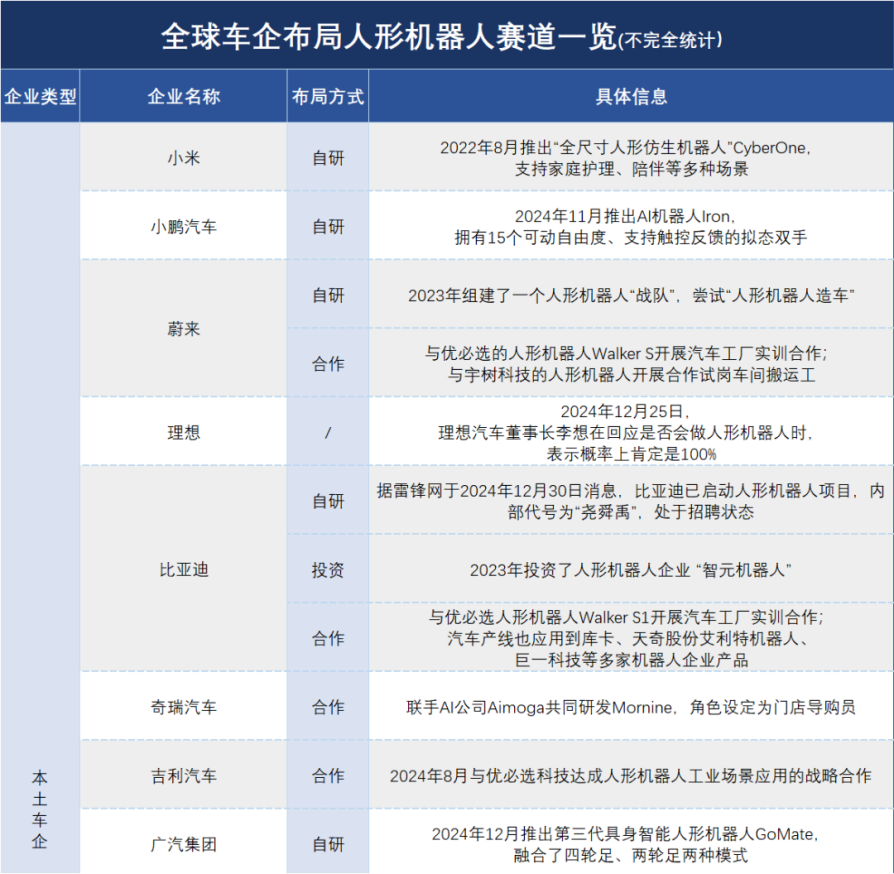Click the GoMate description text
Screen dimensions: 894x874
click(x=625, y=844)
